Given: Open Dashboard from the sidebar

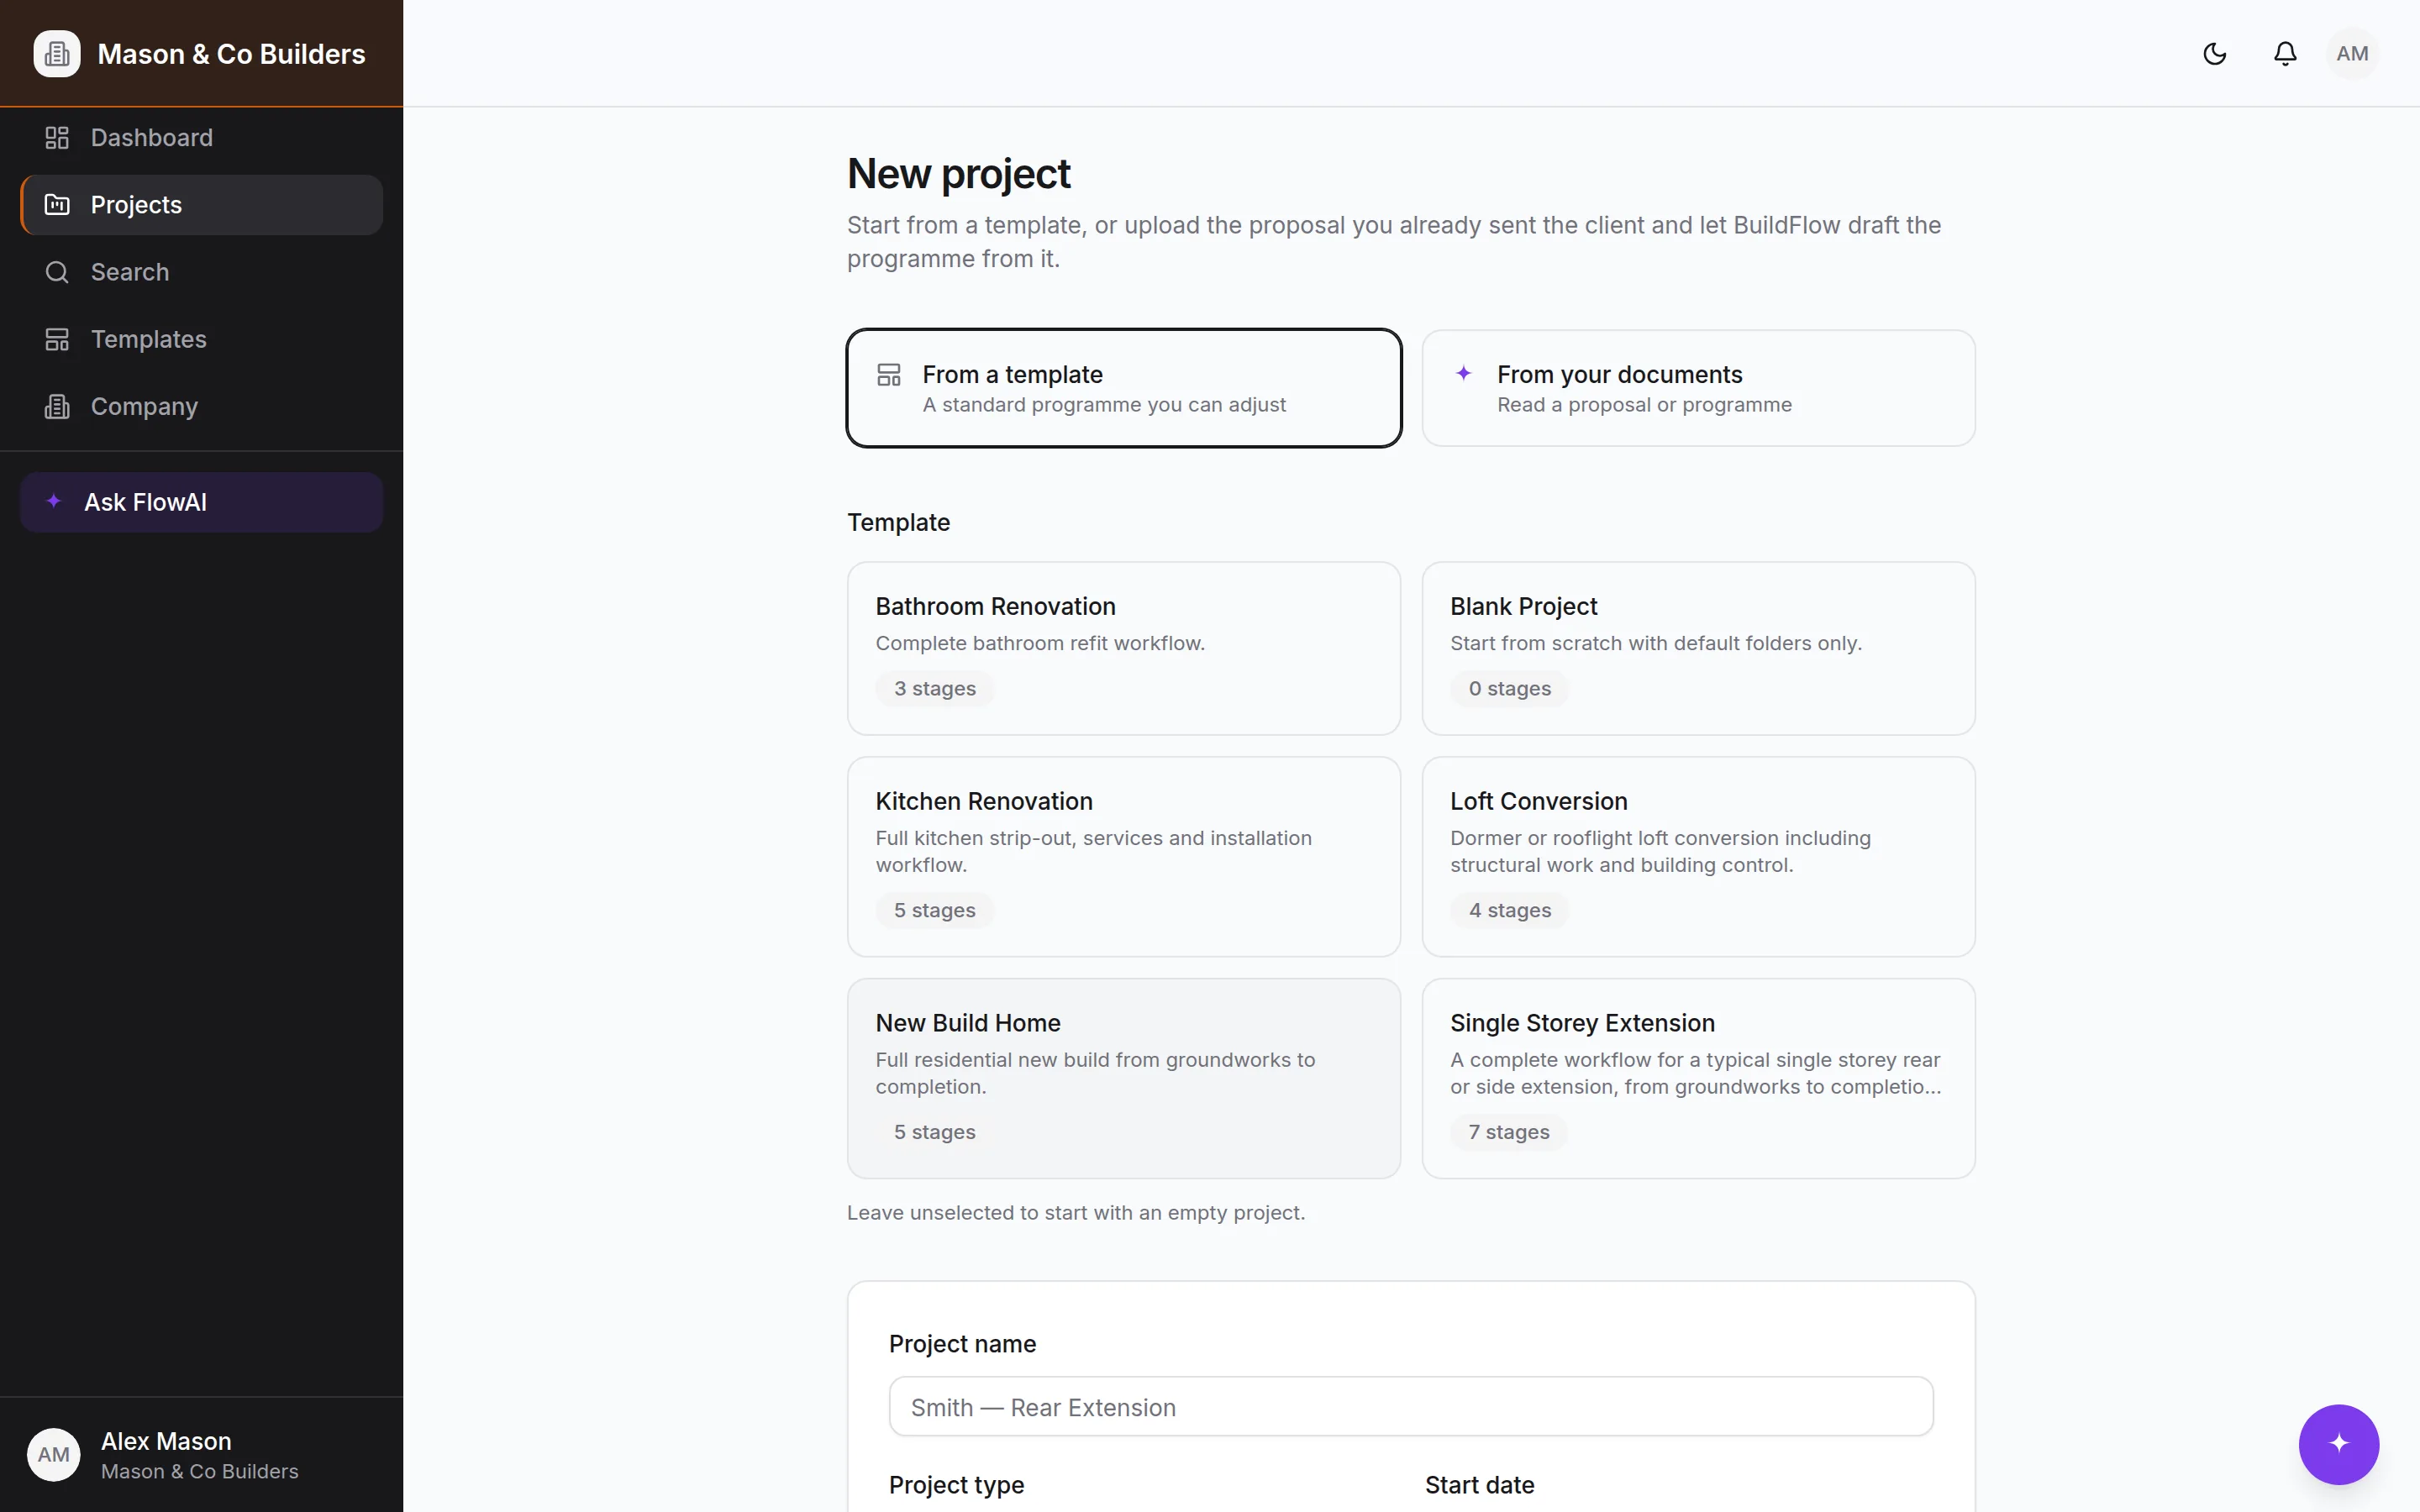Looking at the screenshot, I should (x=201, y=138).
